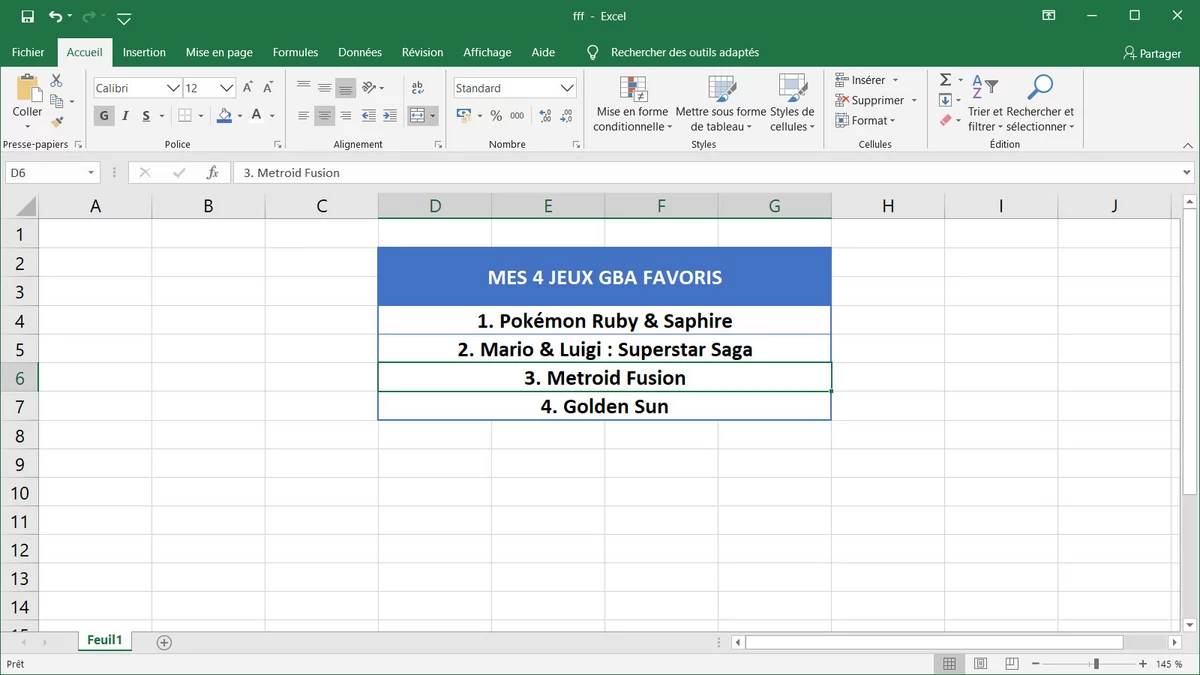The height and width of the screenshot is (675, 1200).
Task: Toggle bold with the G button
Action: click(104, 116)
